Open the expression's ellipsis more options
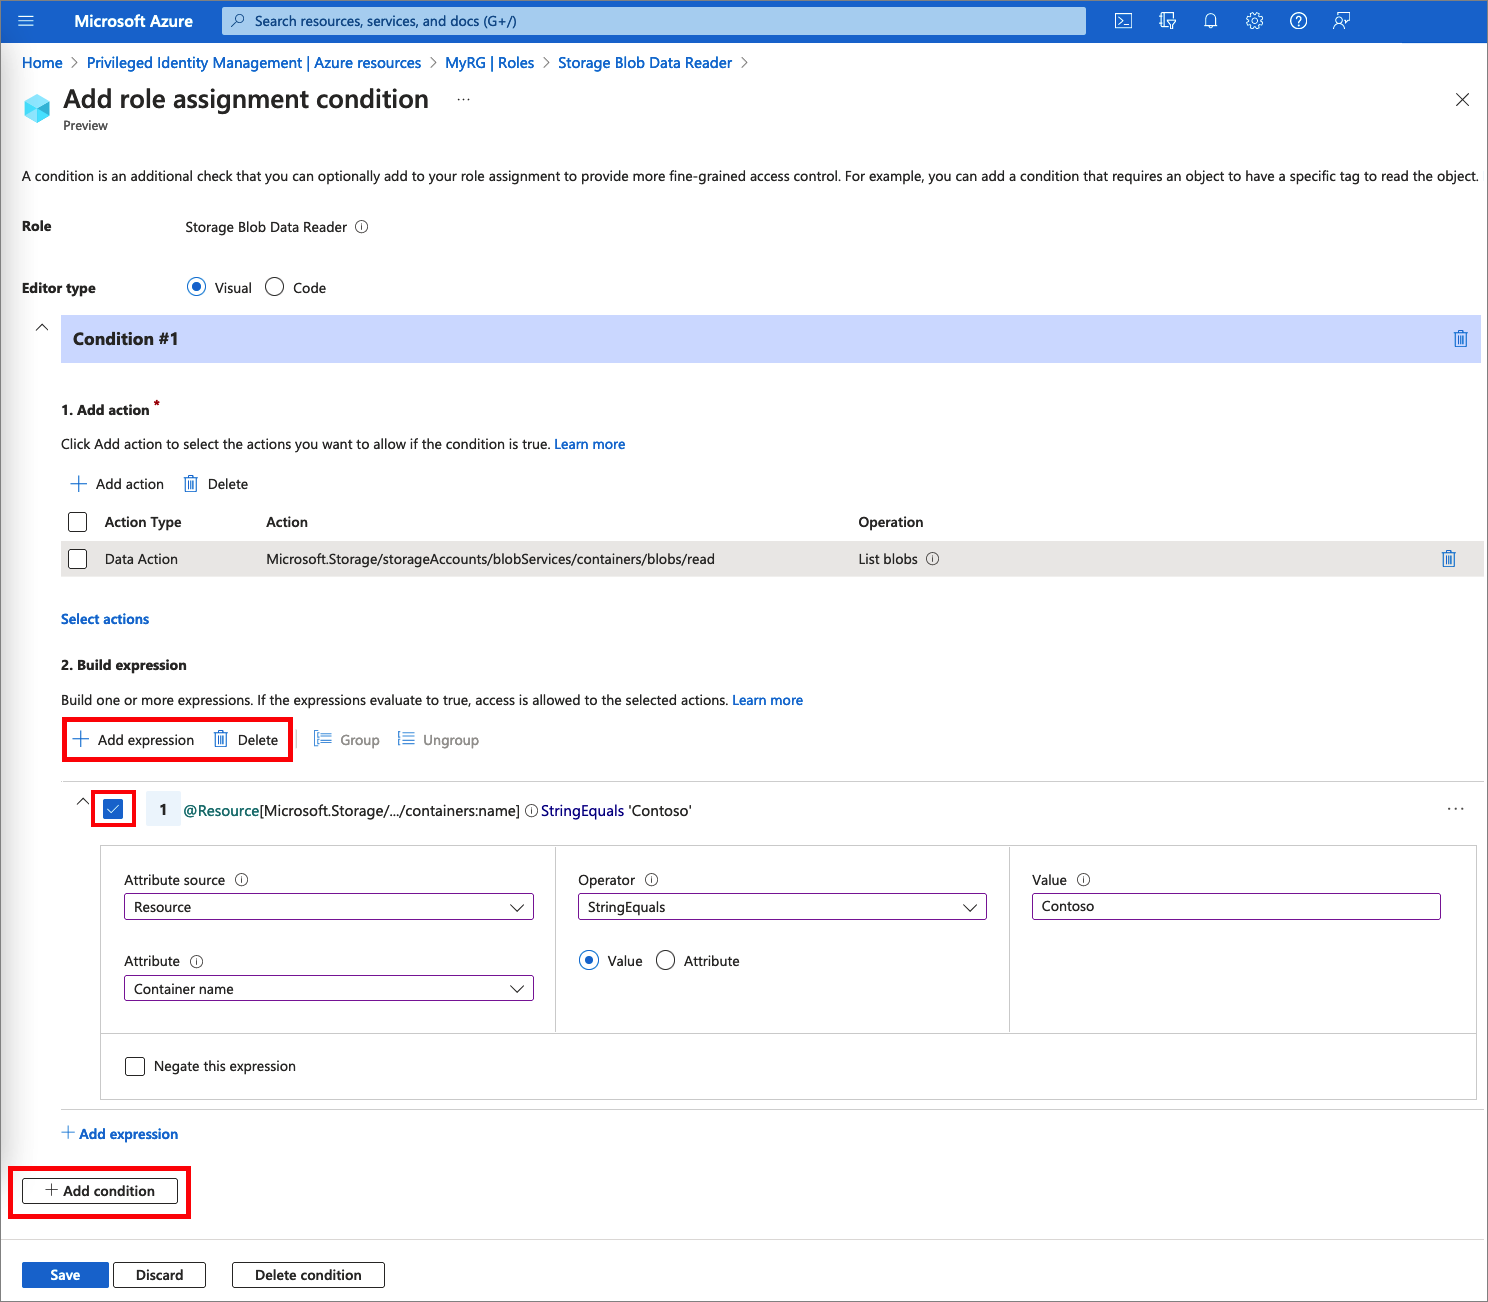The image size is (1488, 1302). (x=1455, y=809)
